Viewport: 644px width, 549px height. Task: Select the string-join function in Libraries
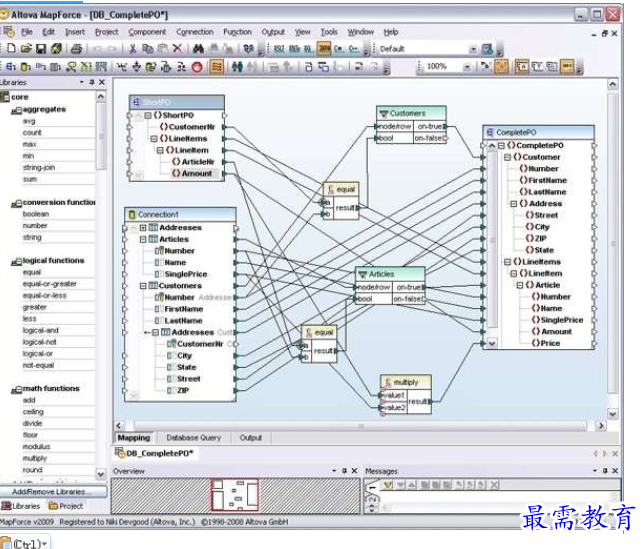tap(39, 168)
